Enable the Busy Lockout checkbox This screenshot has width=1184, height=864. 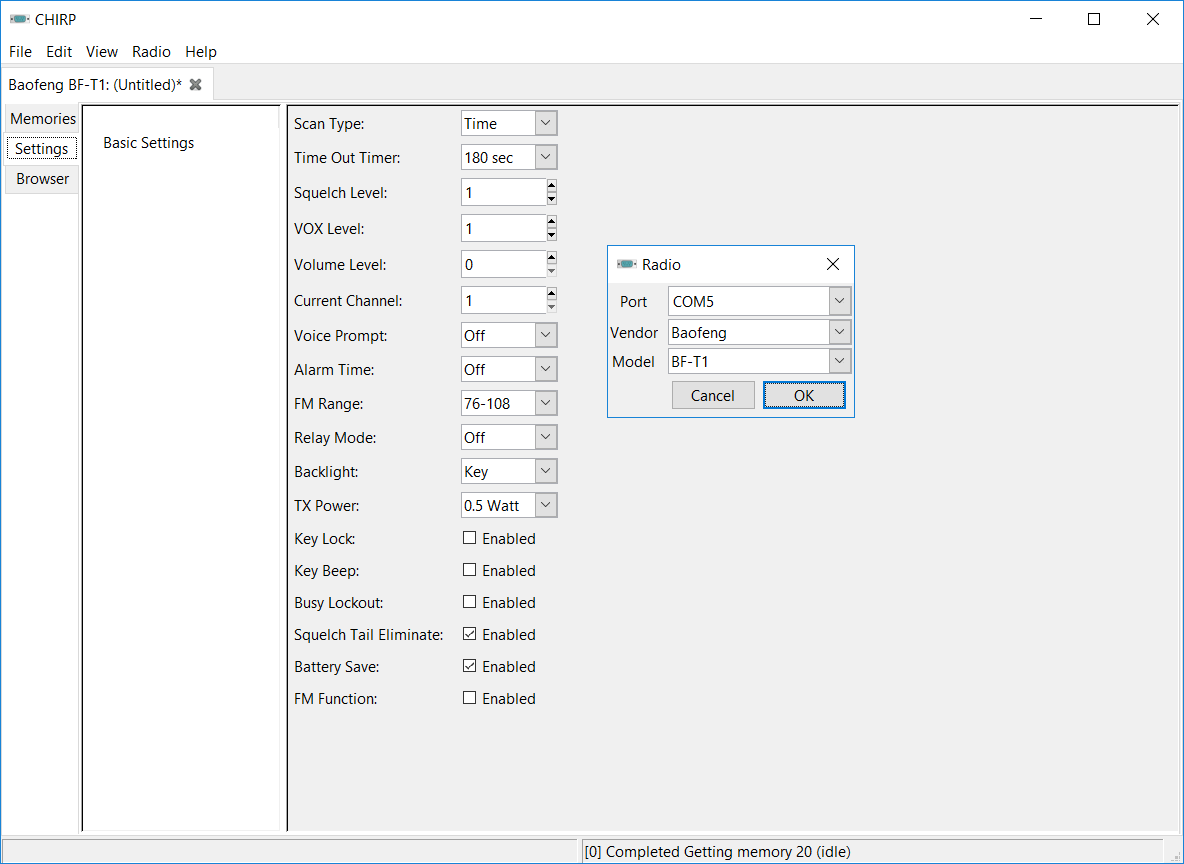[470, 602]
